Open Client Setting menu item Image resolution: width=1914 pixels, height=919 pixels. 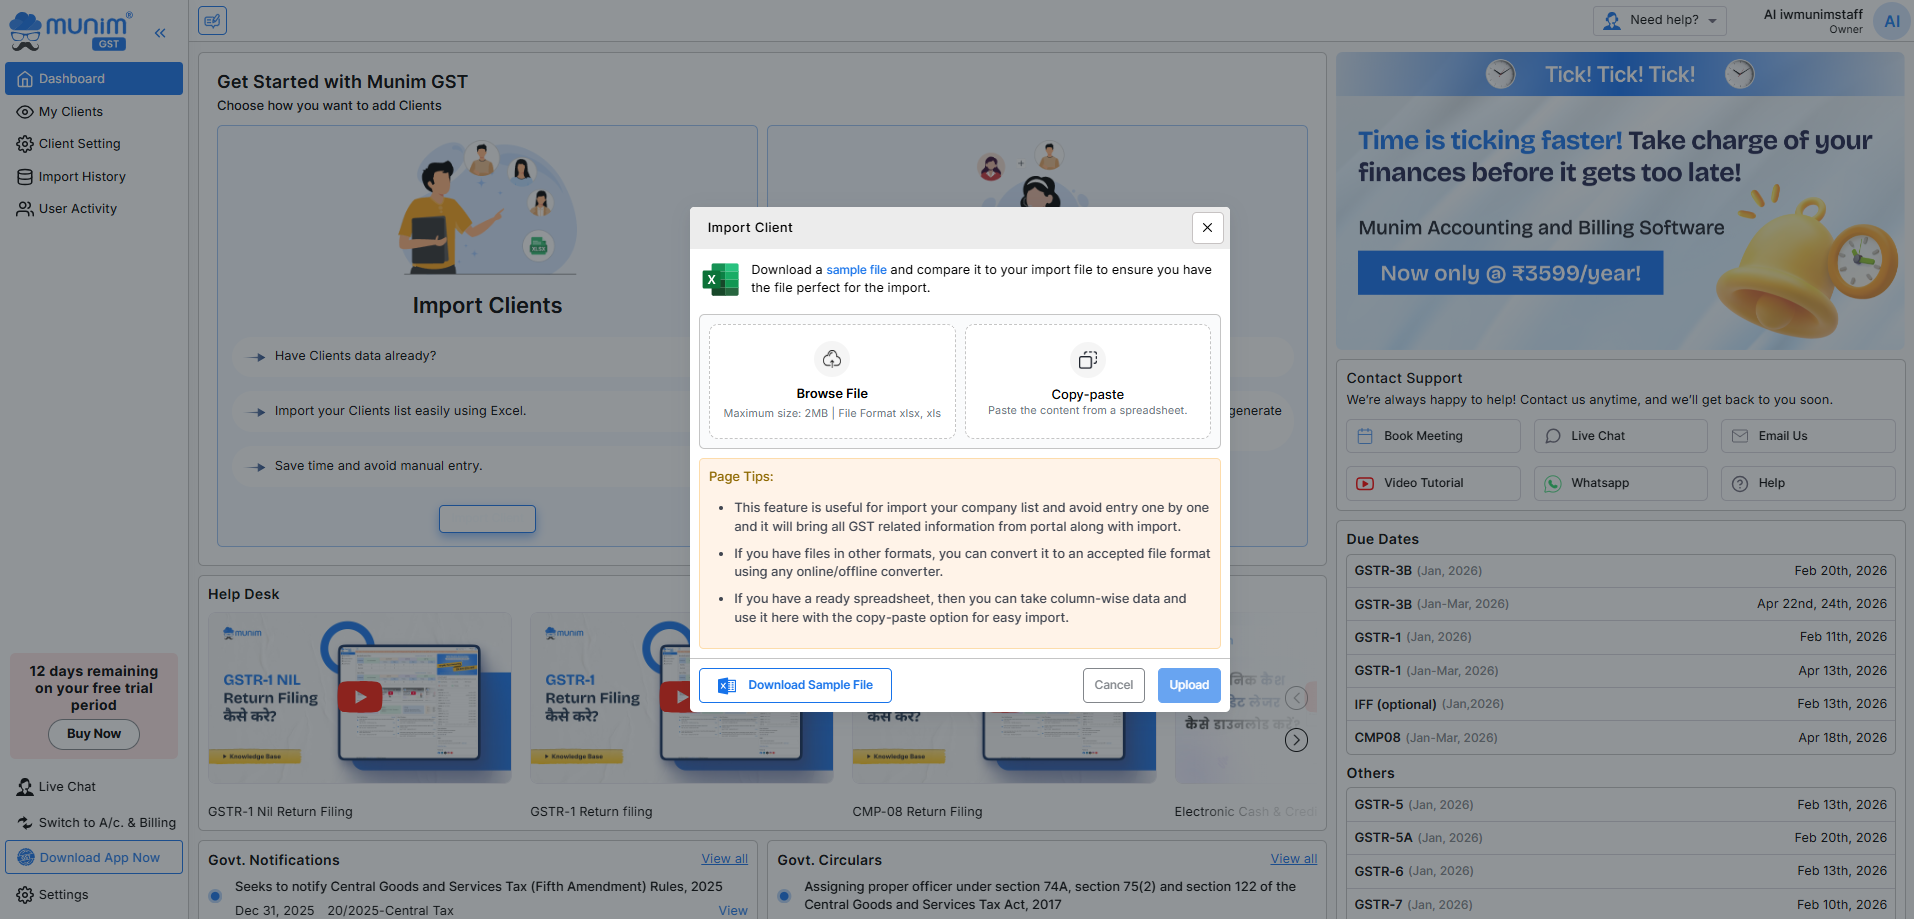click(79, 144)
